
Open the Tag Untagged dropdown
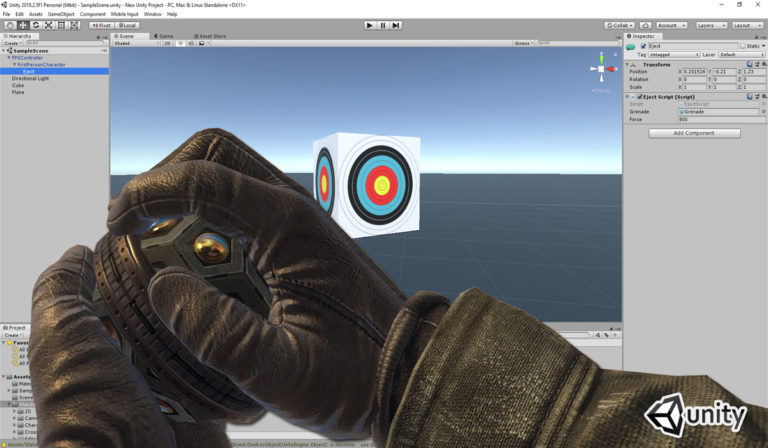[x=674, y=54]
